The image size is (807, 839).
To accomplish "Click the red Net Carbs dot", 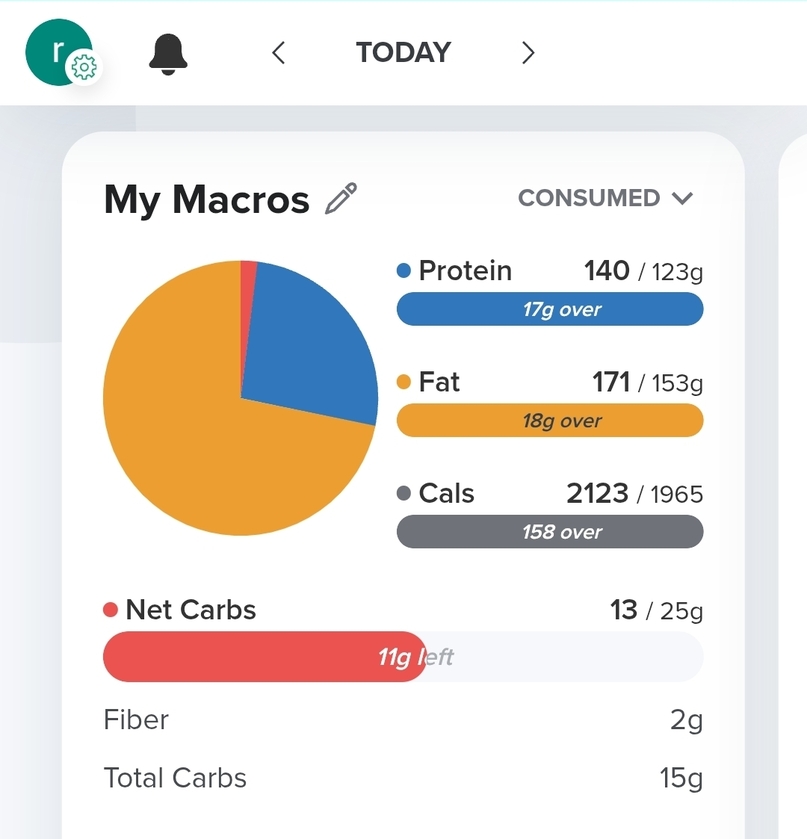I will pos(111,610).
